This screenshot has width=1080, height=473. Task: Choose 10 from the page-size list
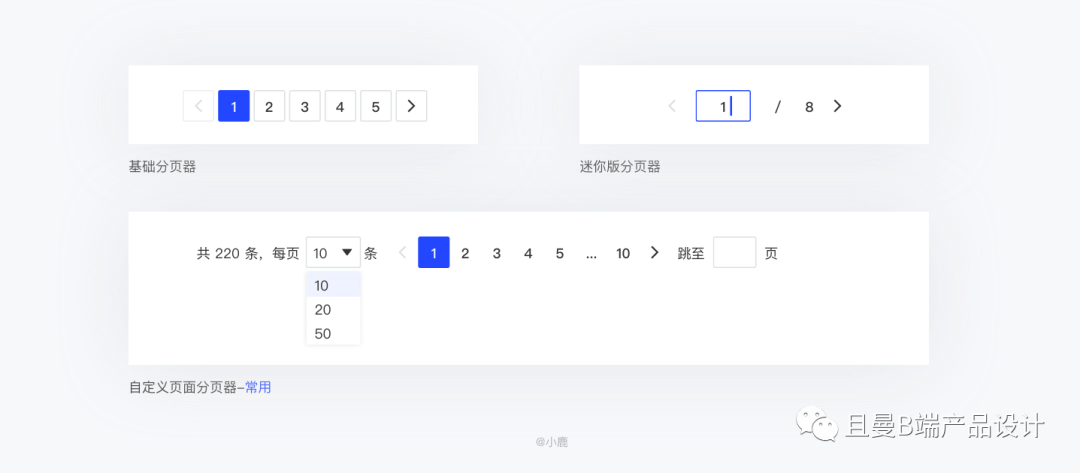pos(333,285)
